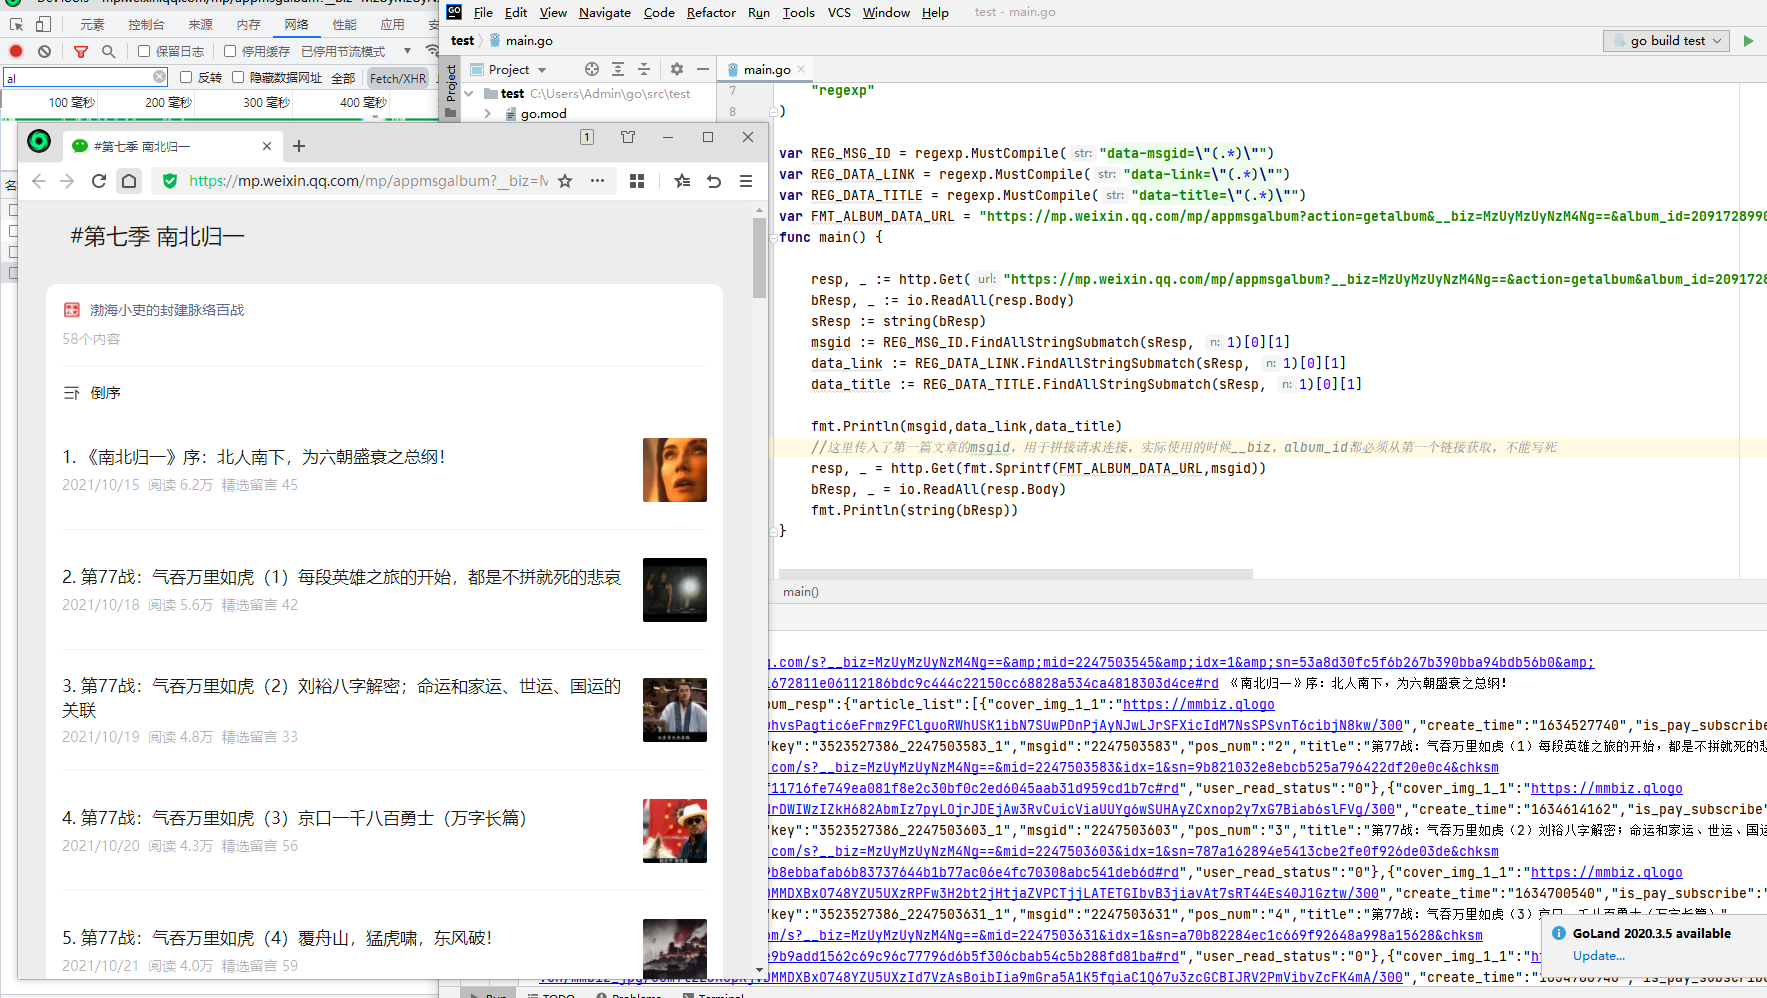This screenshot has height=998, width=1767.
Task: Click the browser undo closed tab icon
Action: pyautogui.click(x=714, y=181)
